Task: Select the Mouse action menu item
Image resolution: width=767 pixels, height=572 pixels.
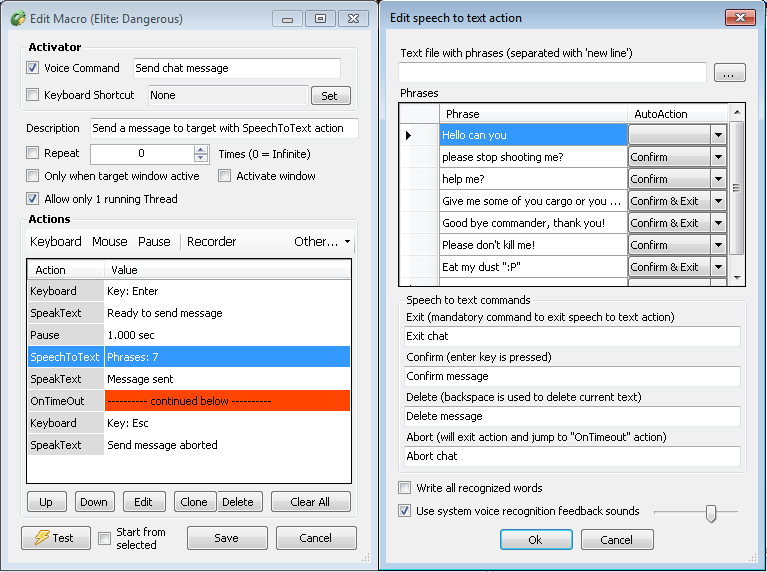Action: pyautogui.click(x=110, y=241)
